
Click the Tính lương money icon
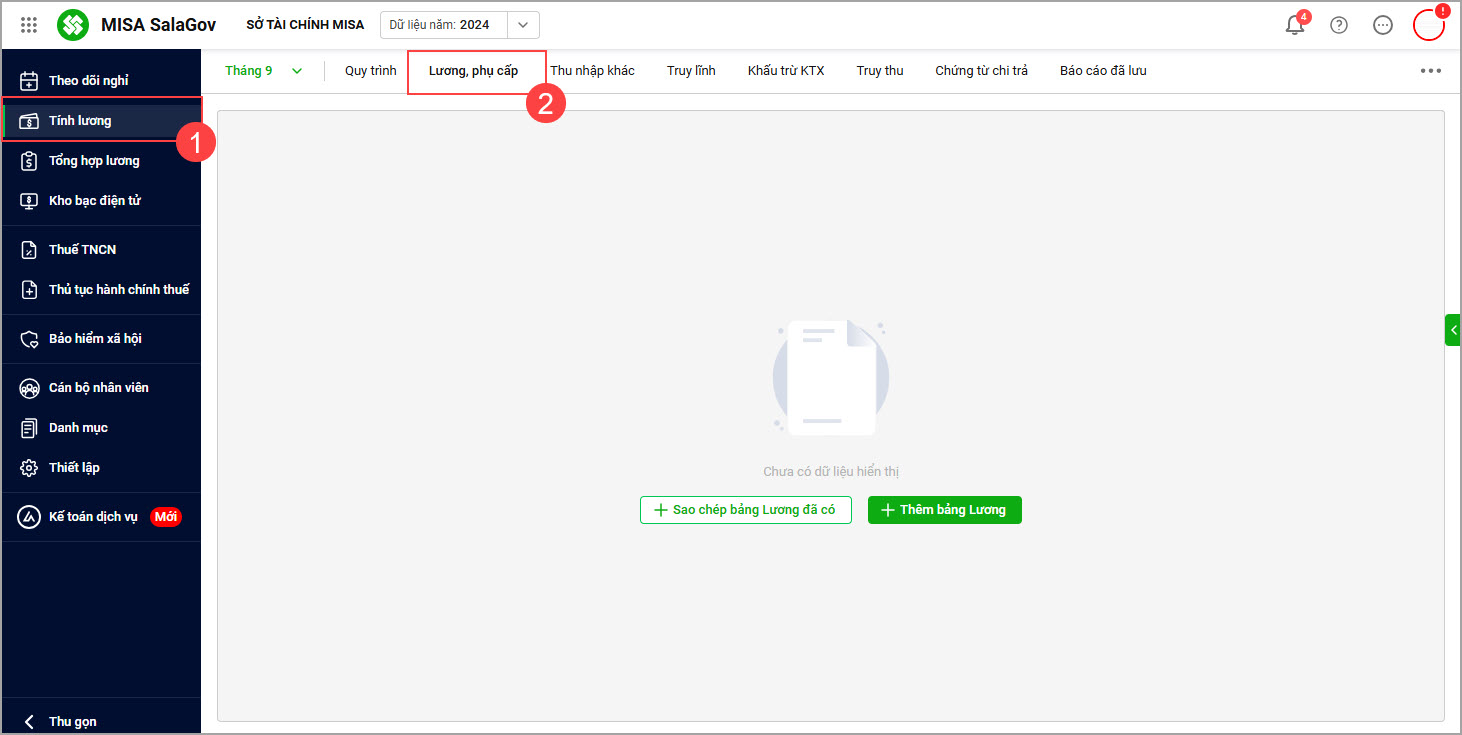click(30, 120)
